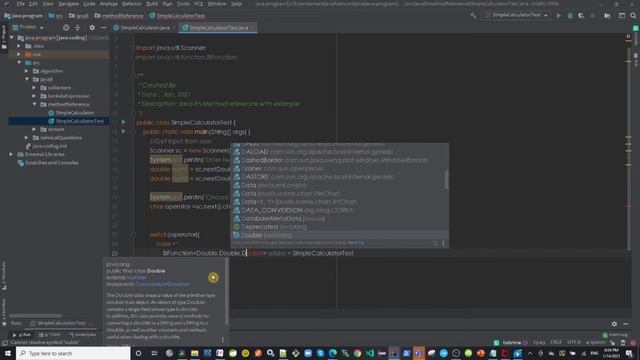This screenshot has height=360, width=640.
Task: Open Visual Studio Code from the taskbar
Action: pyautogui.click(x=370, y=353)
